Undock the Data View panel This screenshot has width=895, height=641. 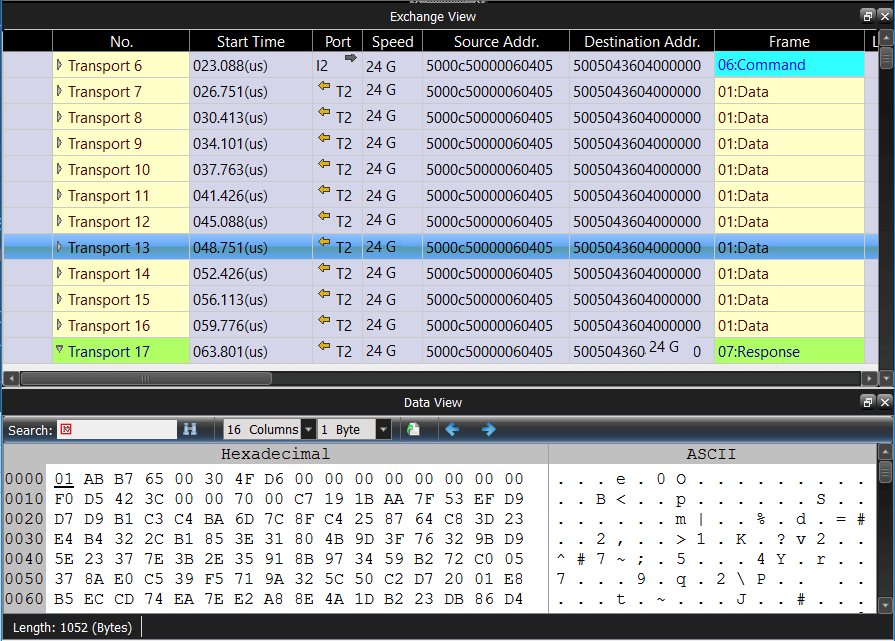click(868, 402)
